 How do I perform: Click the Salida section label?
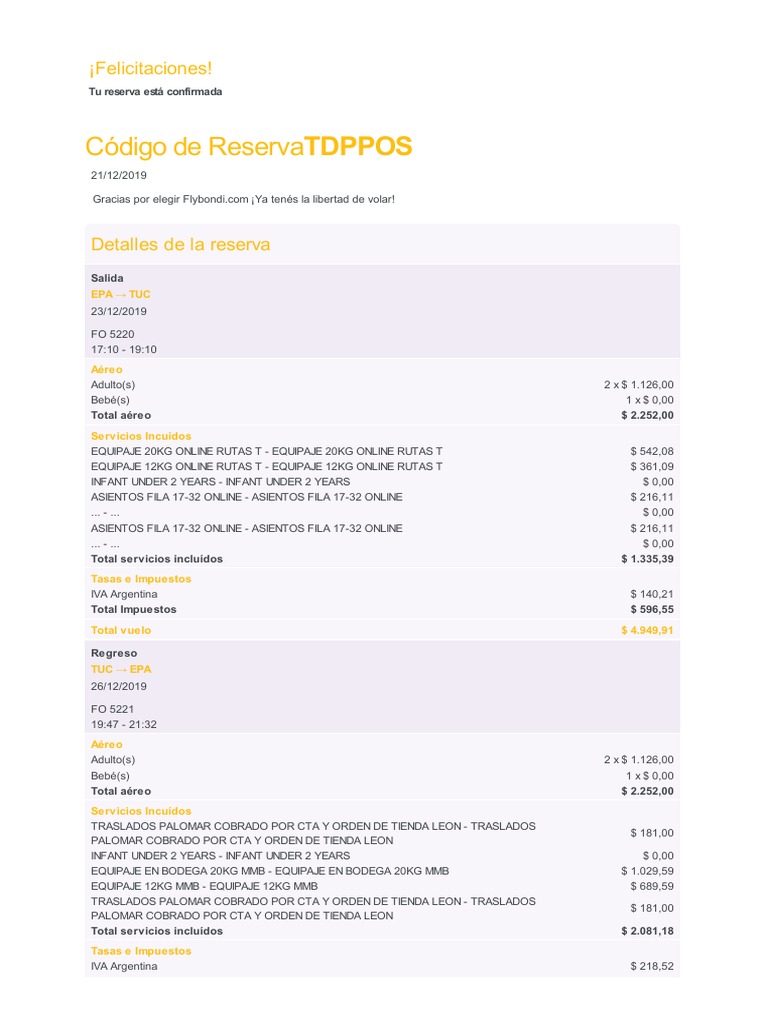(x=107, y=277)
